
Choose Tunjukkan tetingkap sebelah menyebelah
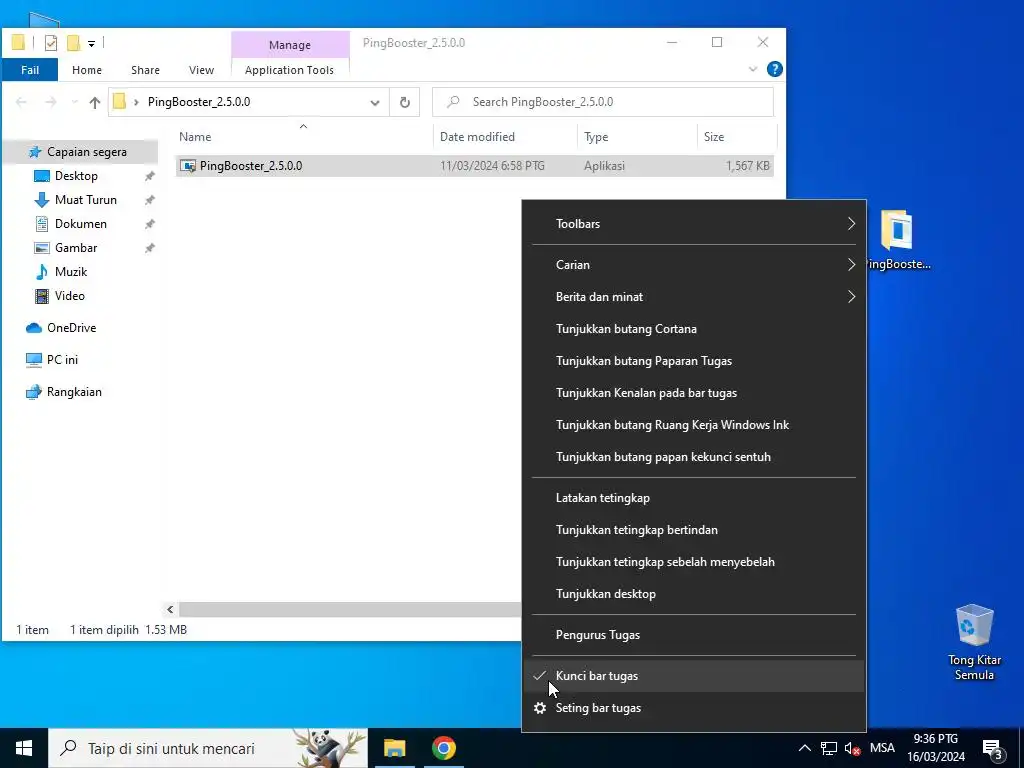pos(694,562)
